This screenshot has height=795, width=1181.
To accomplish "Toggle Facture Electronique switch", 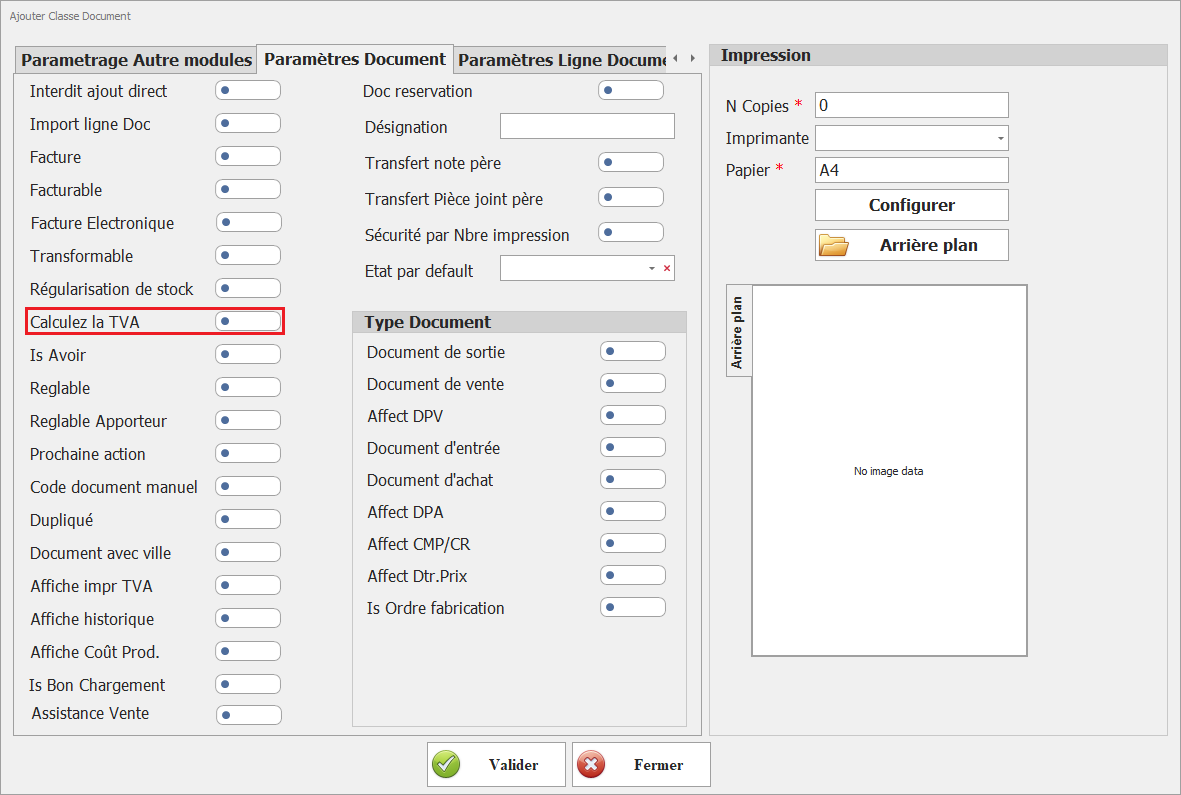I will click(x=249, y=223).
